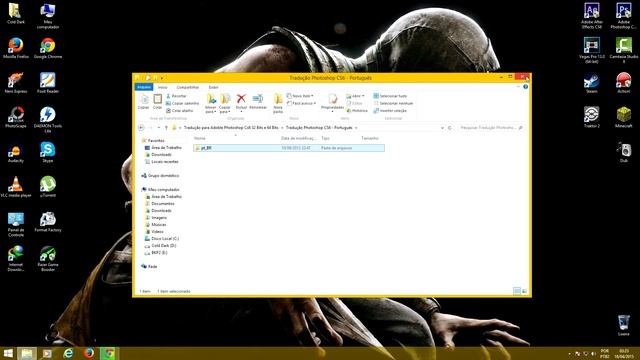
Task: Click the Explorer help question mark icon
Action: pyautogui.click(x=525, y=87)
